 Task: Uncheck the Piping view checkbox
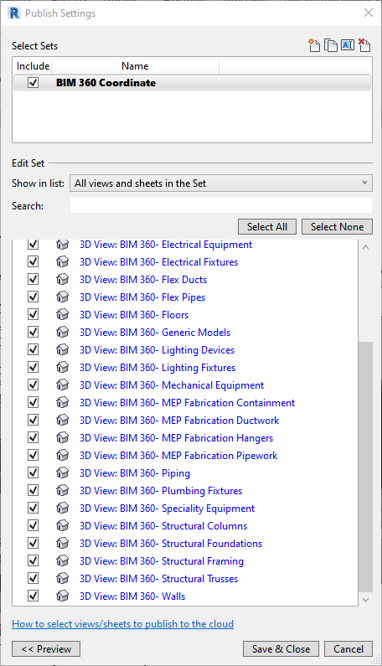click(33, 473)
